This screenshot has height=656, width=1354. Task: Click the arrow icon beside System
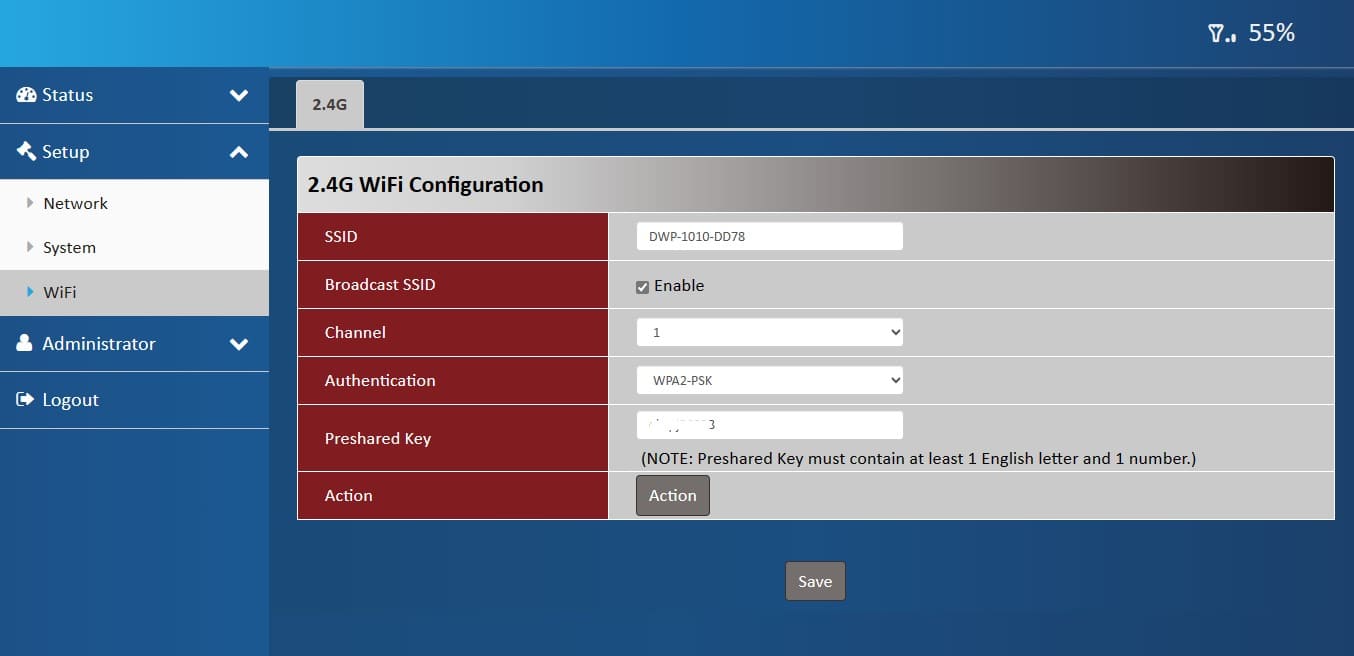click(30, 247)
